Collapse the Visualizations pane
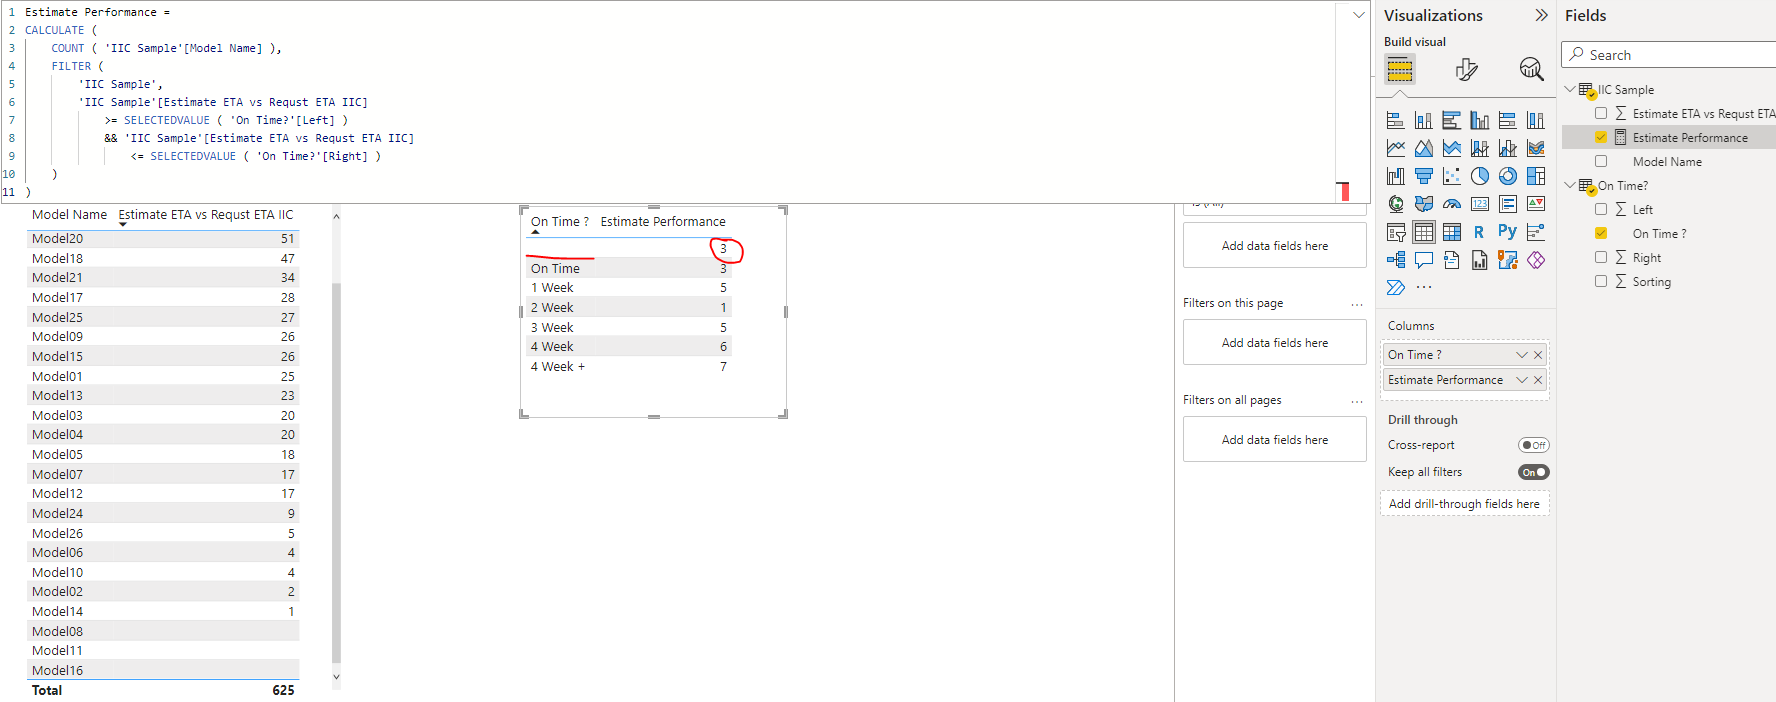This screenshot has height=702, width=1776. coord(1541,15)
